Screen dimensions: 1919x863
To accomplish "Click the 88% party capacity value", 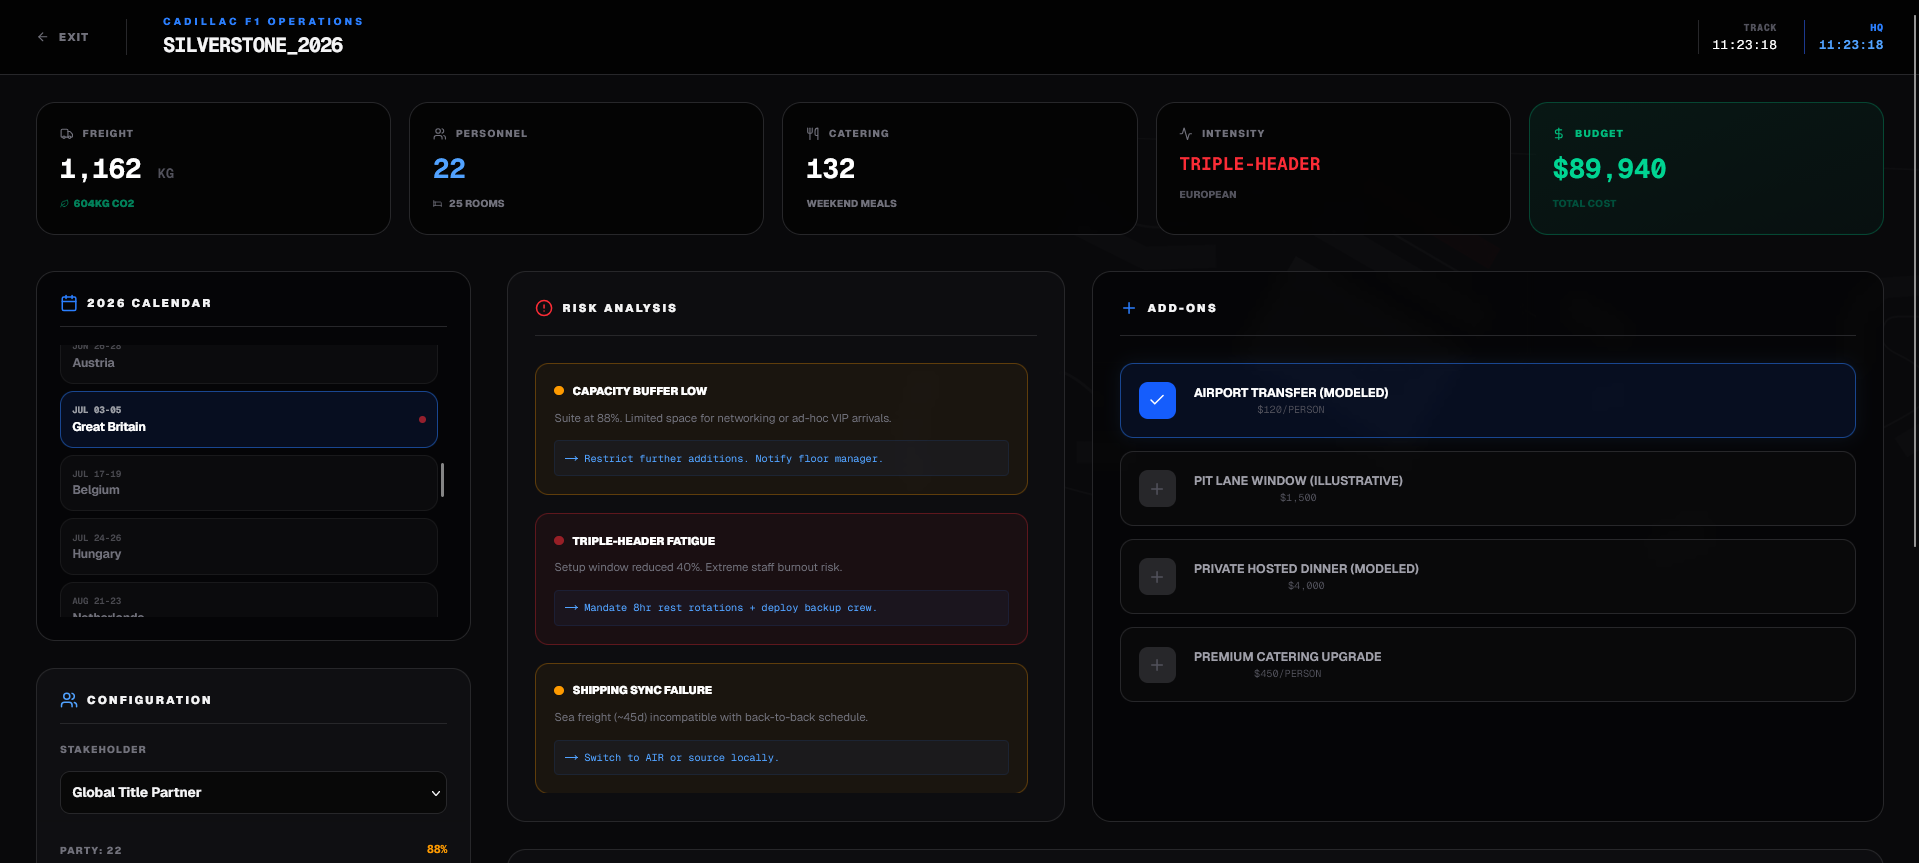I will [x=437, y=849].
